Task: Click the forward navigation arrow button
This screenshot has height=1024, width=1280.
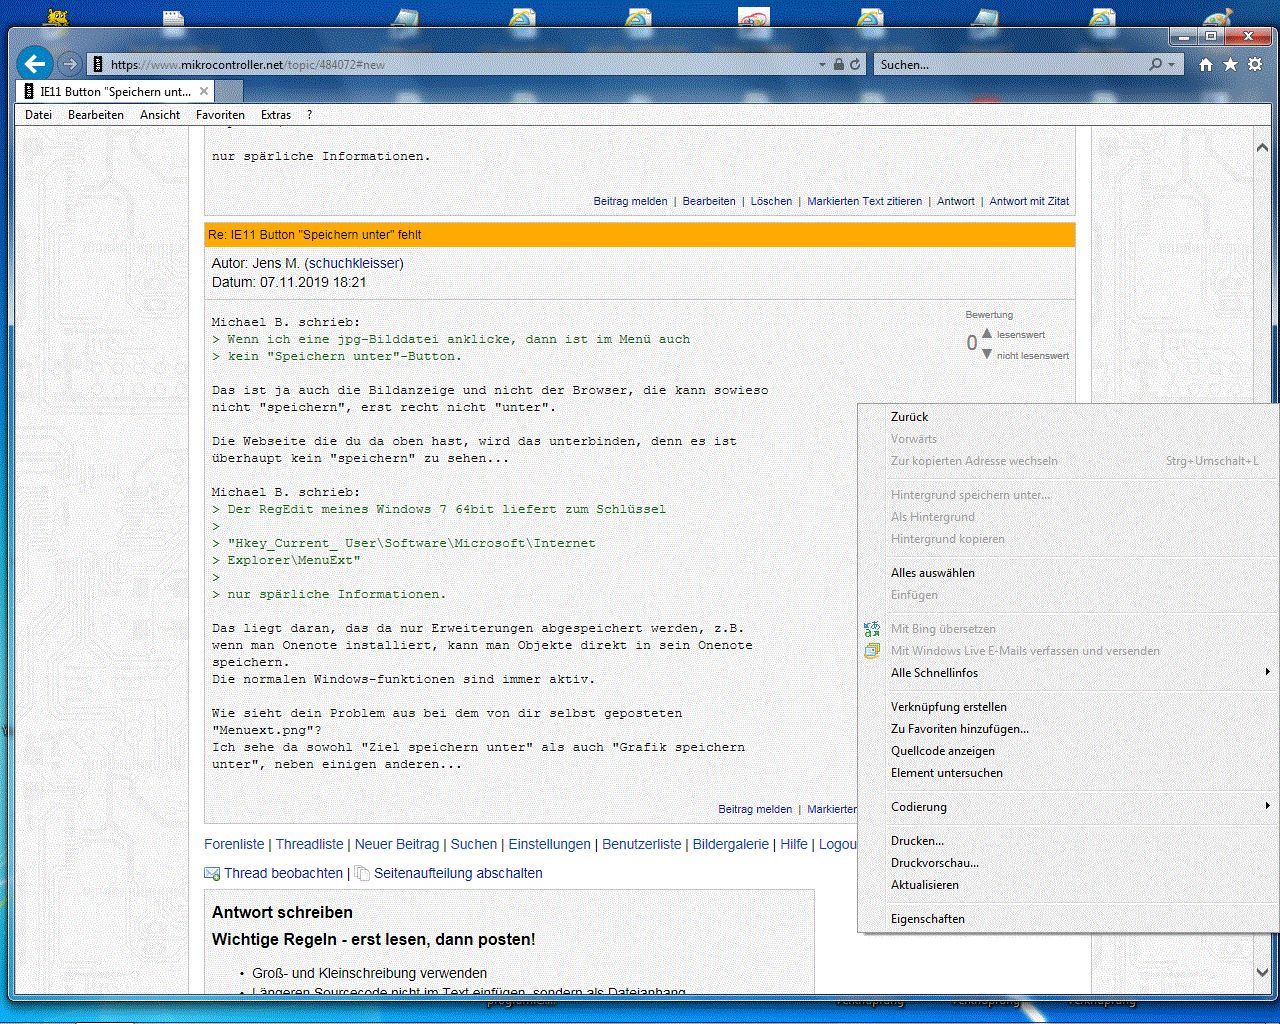Action: [x=69, y=64]
